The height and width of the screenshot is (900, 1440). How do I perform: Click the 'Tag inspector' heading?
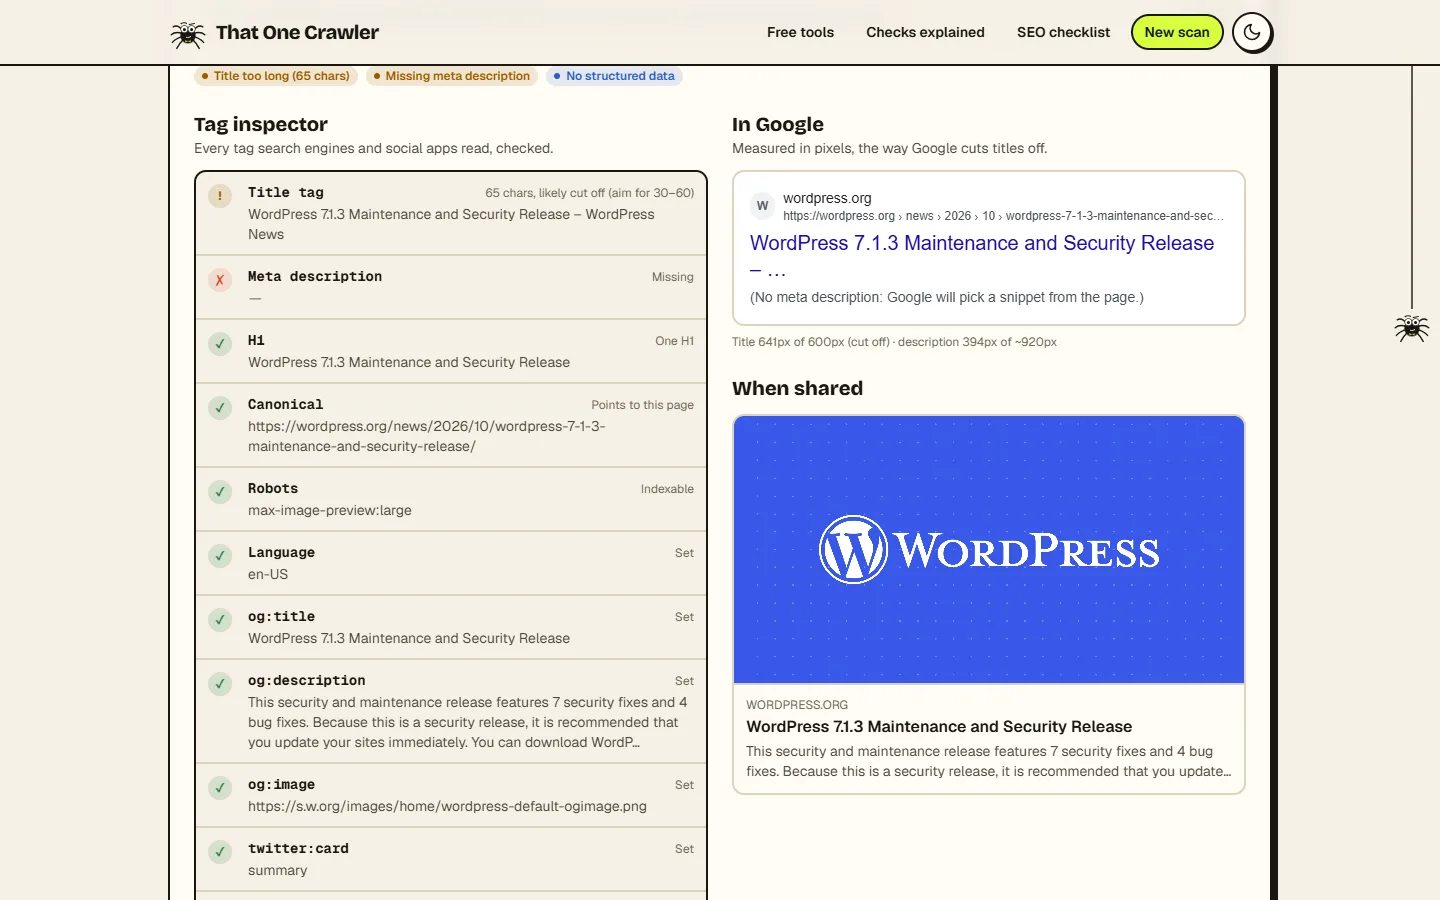(261, 124)
